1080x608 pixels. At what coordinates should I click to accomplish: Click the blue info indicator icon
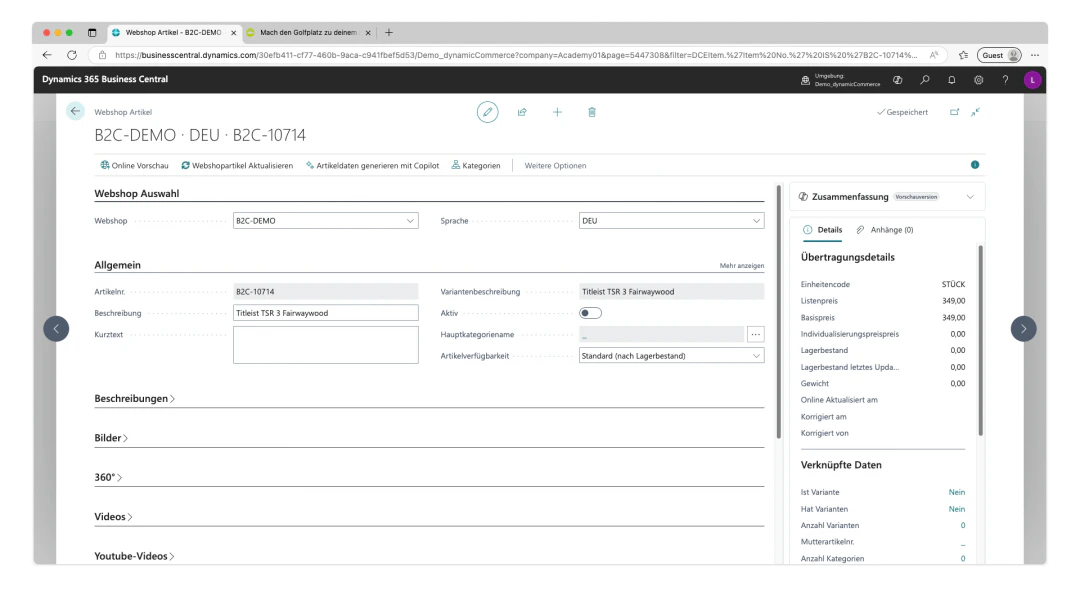click(975, 165)
